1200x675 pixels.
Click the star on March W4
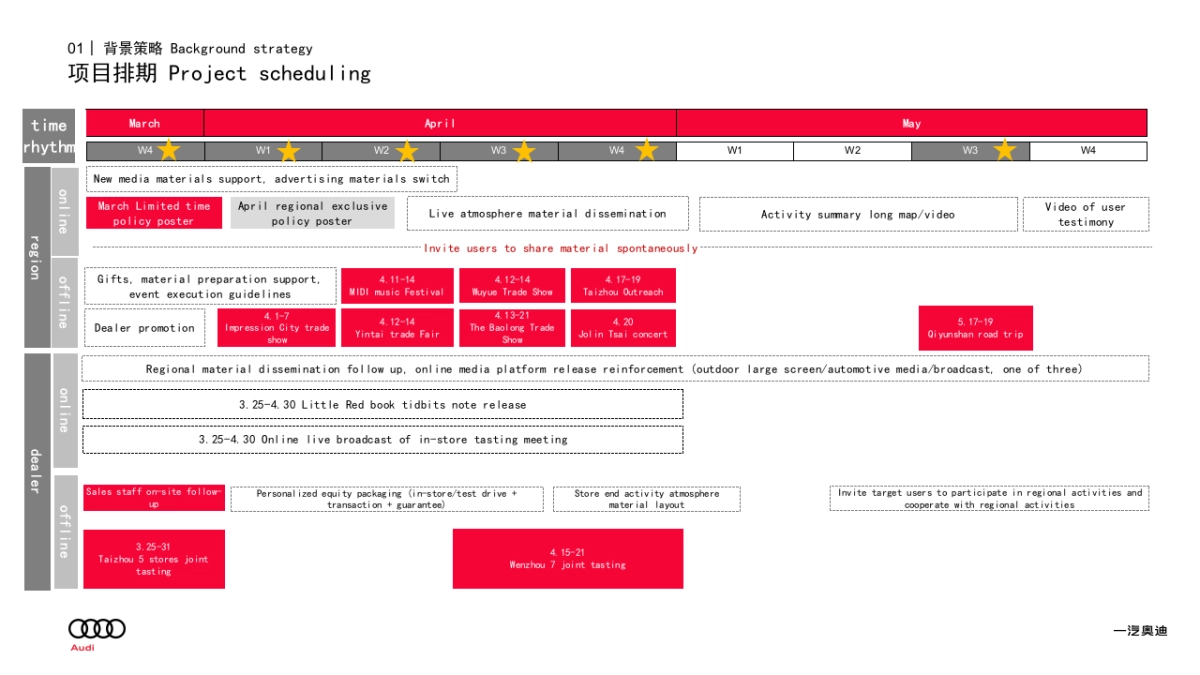tap(169, 150)
